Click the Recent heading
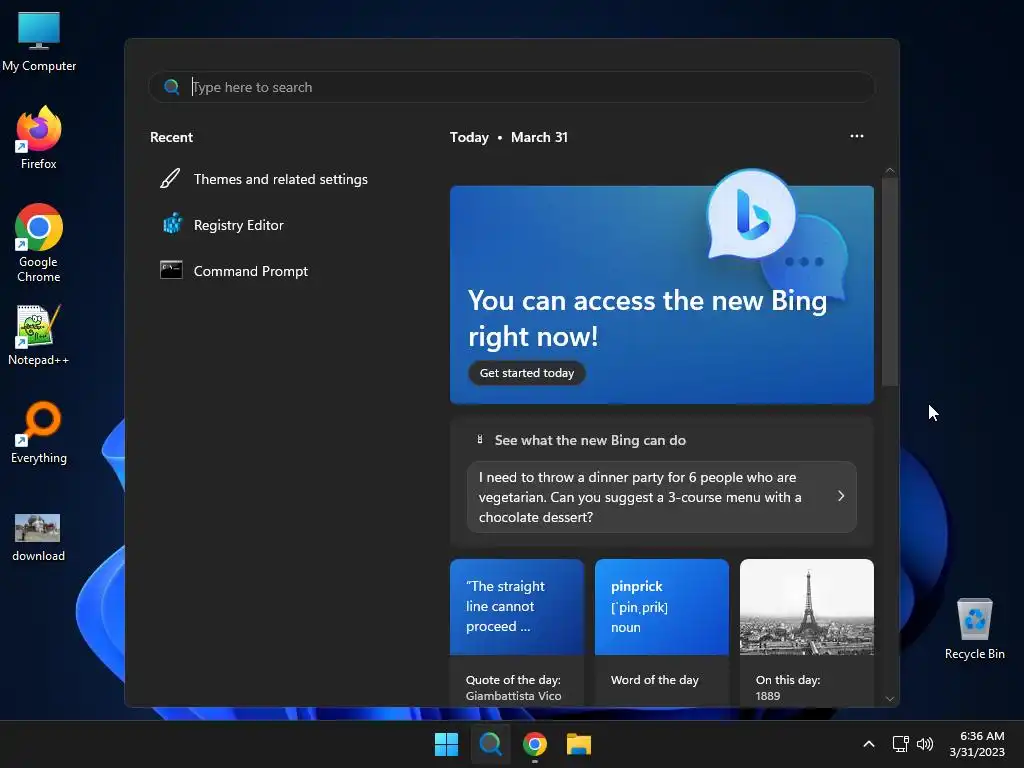The width and height of the screenshot is (1024, 768). (x=171, y=137)
